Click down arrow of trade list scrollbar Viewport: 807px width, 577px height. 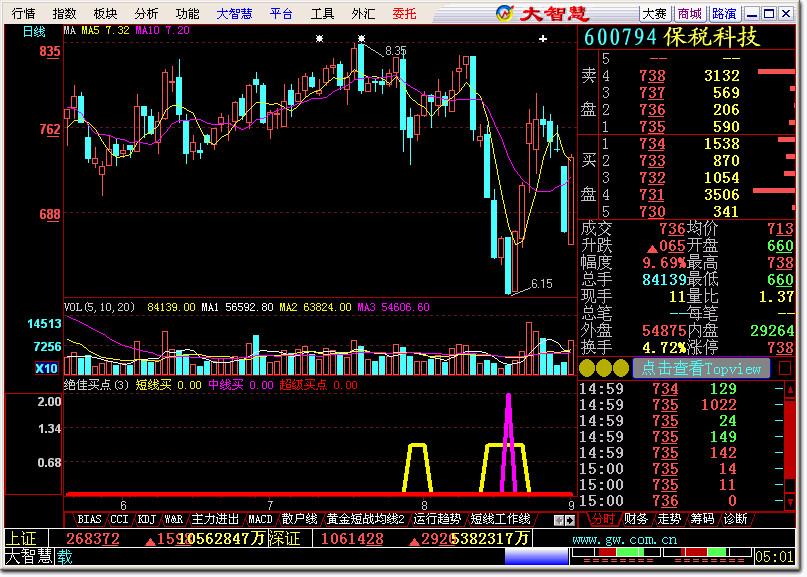click(x=790, y=502)
